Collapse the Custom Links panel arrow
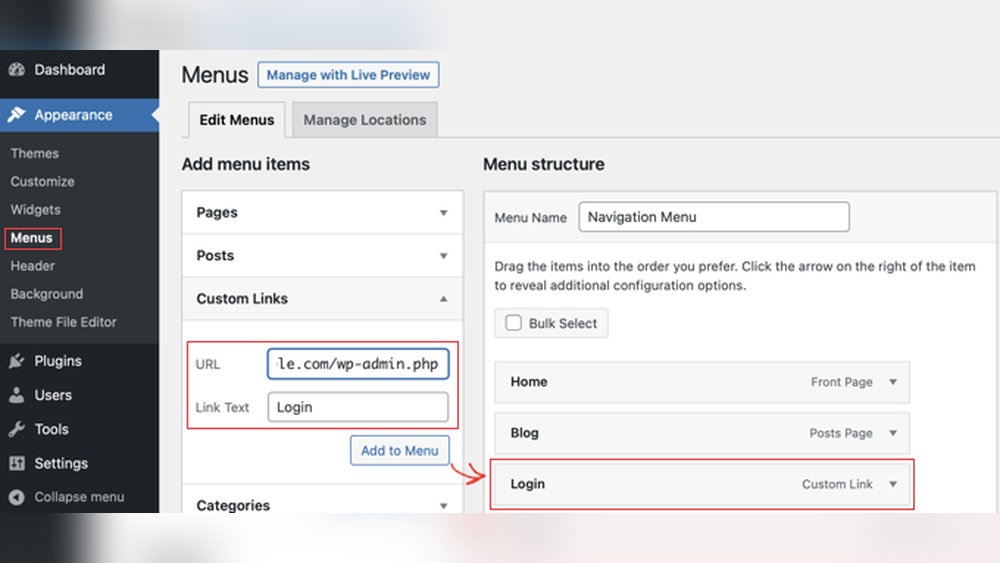This screenshot has height=563, width=1000. coord(443,298)
